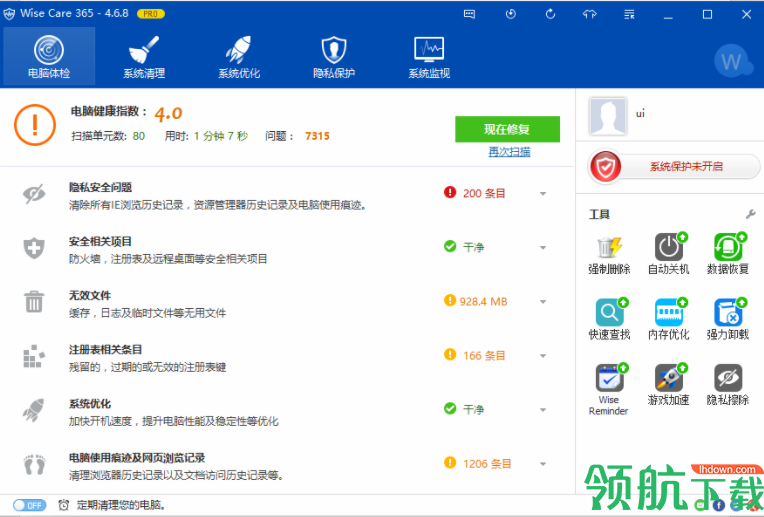Click the footprints icon for 电脑使用痕迹
The width and height of the screenshot is (764, 517).
(x=34, y=464)
